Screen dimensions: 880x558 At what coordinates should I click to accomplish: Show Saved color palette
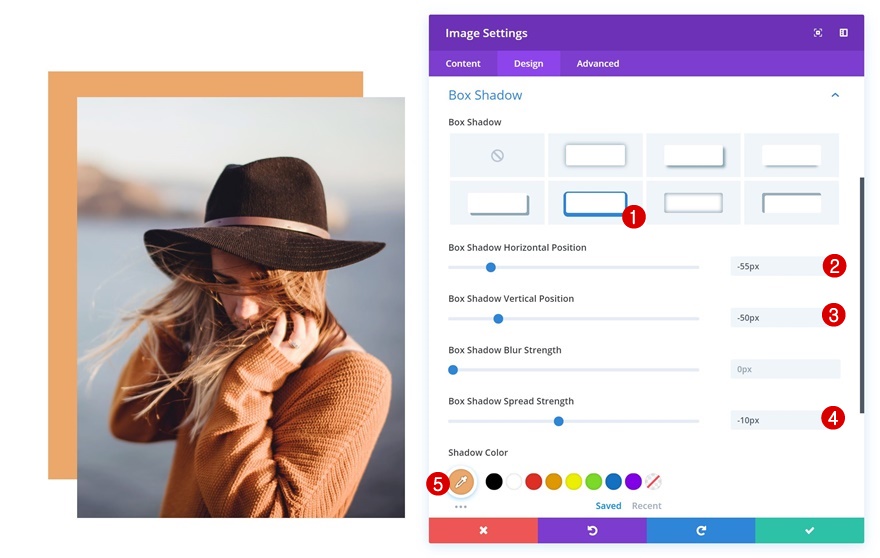[x=608, y=506]
